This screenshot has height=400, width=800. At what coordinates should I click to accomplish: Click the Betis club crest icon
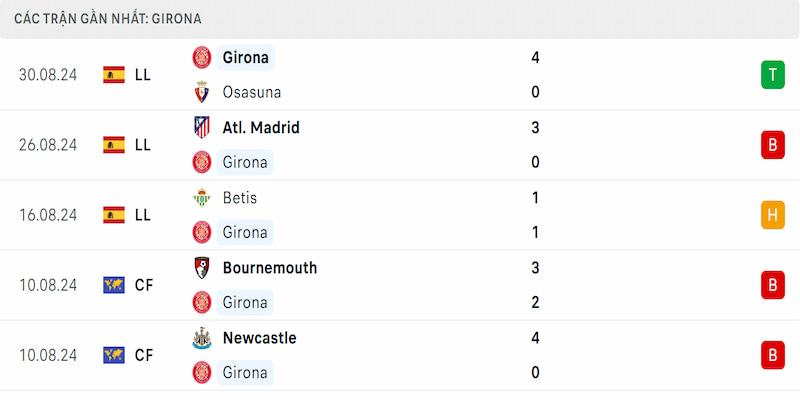tap(202, 197)
